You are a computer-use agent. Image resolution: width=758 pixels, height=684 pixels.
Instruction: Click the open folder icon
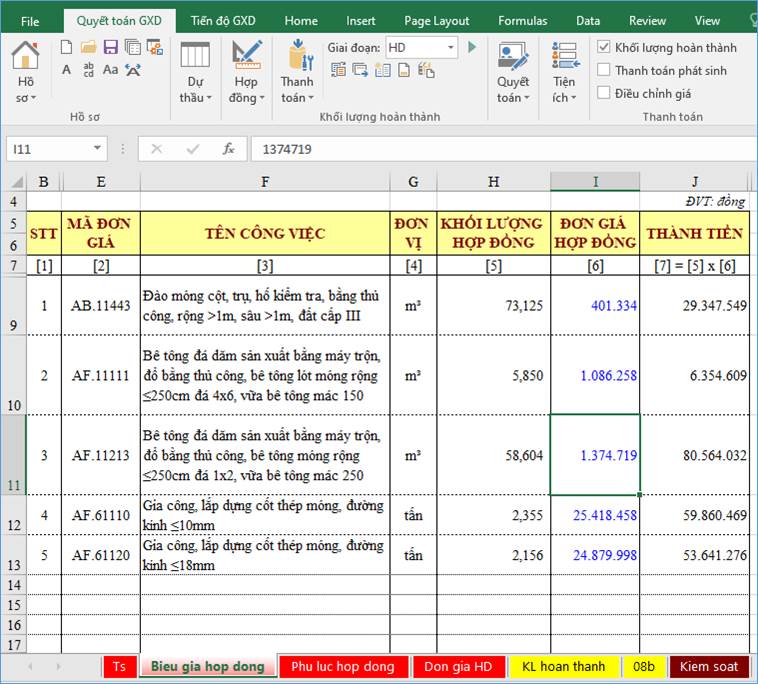coord(88,47)
